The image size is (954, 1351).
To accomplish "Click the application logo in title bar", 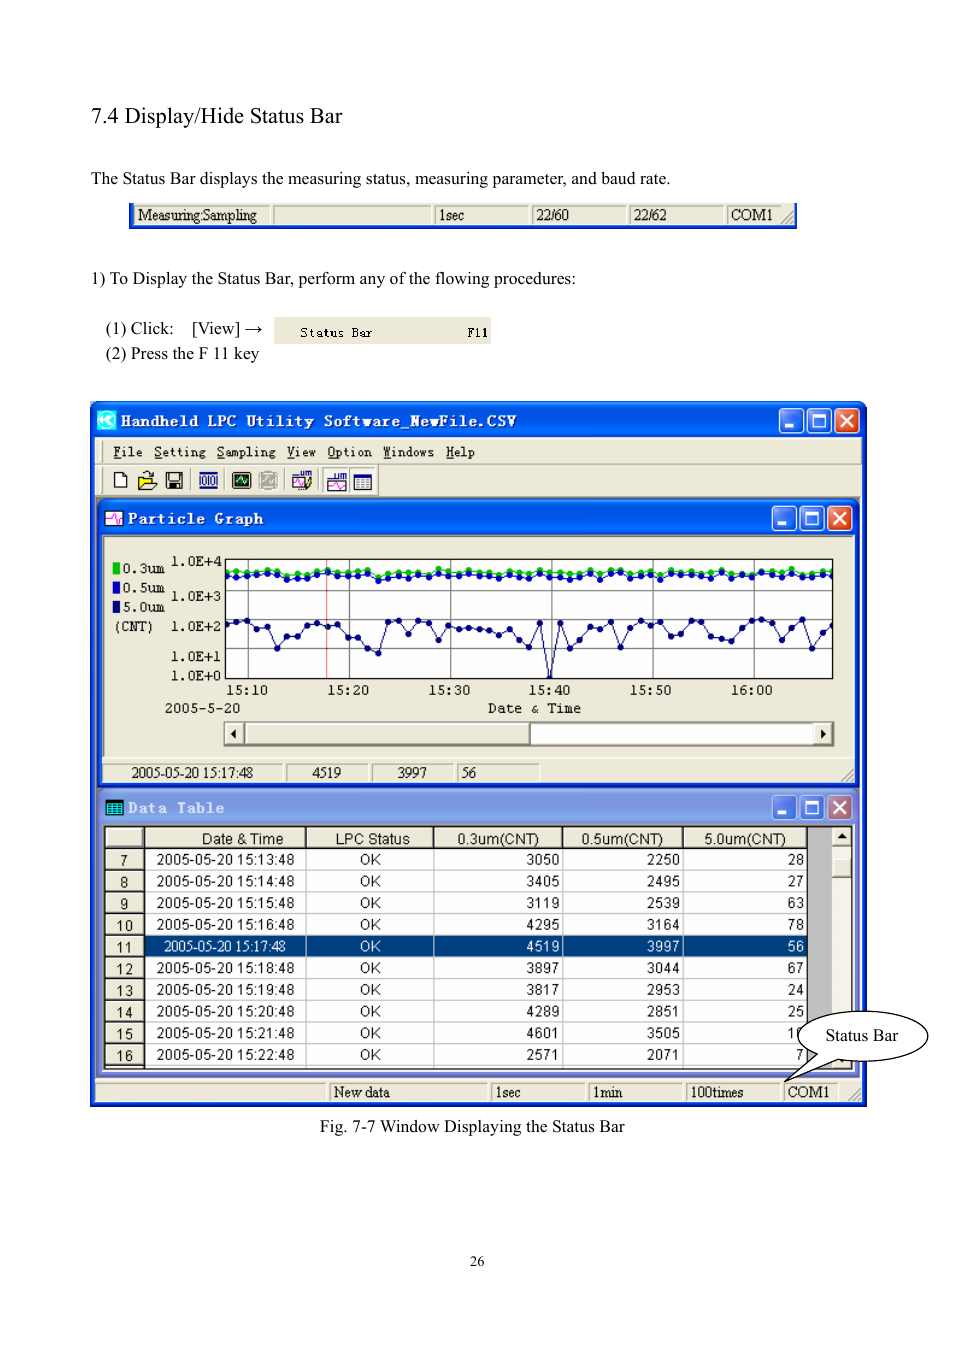I will click(107, 420).
